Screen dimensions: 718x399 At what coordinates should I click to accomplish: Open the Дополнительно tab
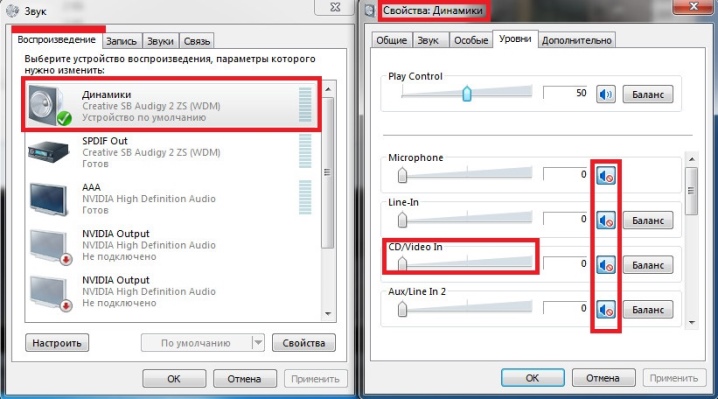pos(577,40)
